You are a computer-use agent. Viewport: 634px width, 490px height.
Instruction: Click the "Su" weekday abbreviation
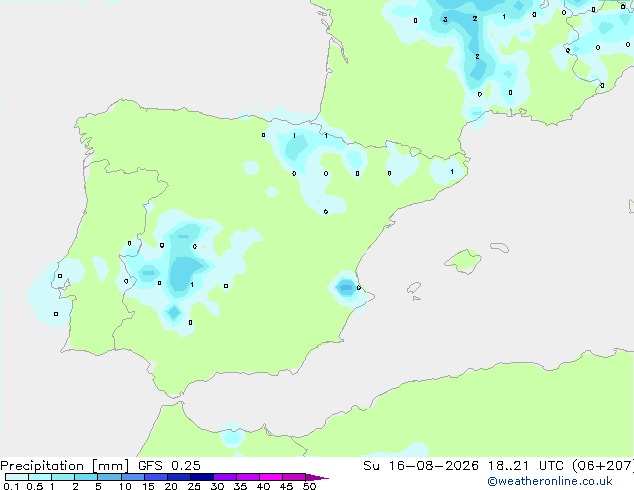371,466
